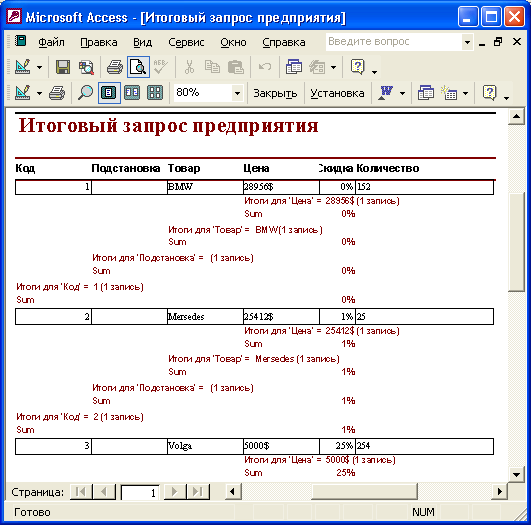Restore the inner document window
The image size is (531, 525).
[498, 42]
